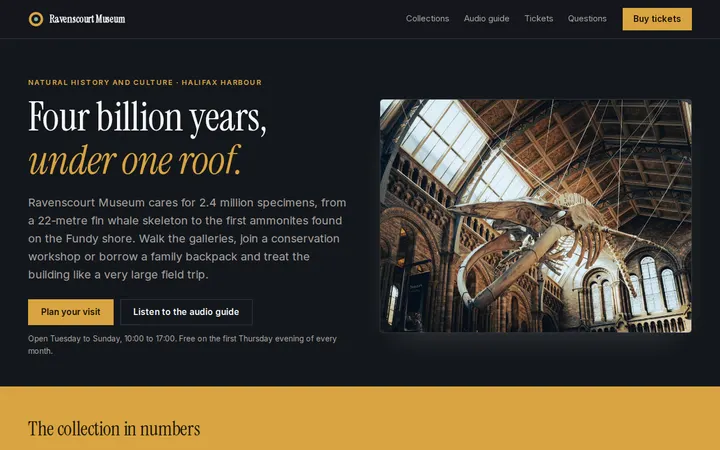Click the 'Natural history and culture · Halifax Harbour' tagline
This screenshot has height=450, width=720.
145,83
